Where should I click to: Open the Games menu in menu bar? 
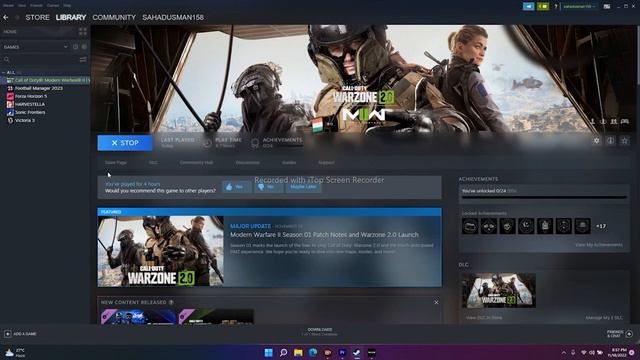coord(53,6)
